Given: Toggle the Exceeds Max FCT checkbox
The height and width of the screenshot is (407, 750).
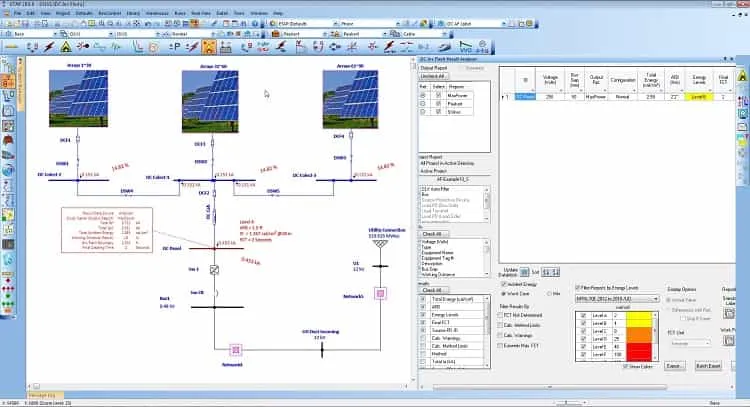Looking at the screenshot, I should [x=500, y=345].
